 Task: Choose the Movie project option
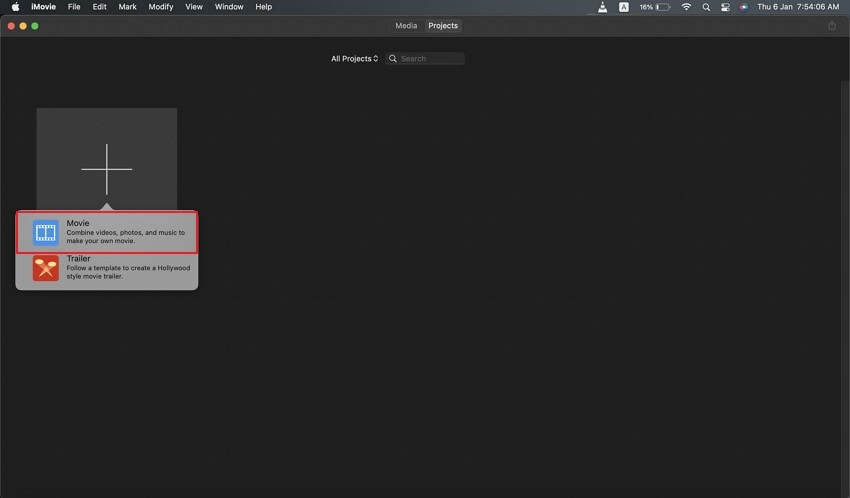pos(107,232)
